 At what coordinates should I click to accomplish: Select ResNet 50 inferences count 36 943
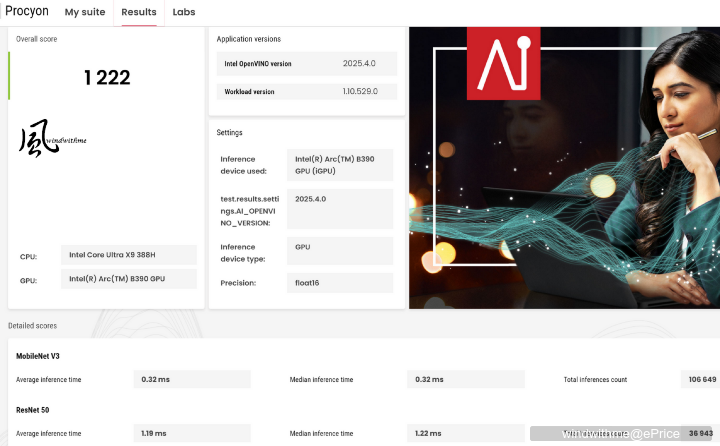tap(701, 433)
